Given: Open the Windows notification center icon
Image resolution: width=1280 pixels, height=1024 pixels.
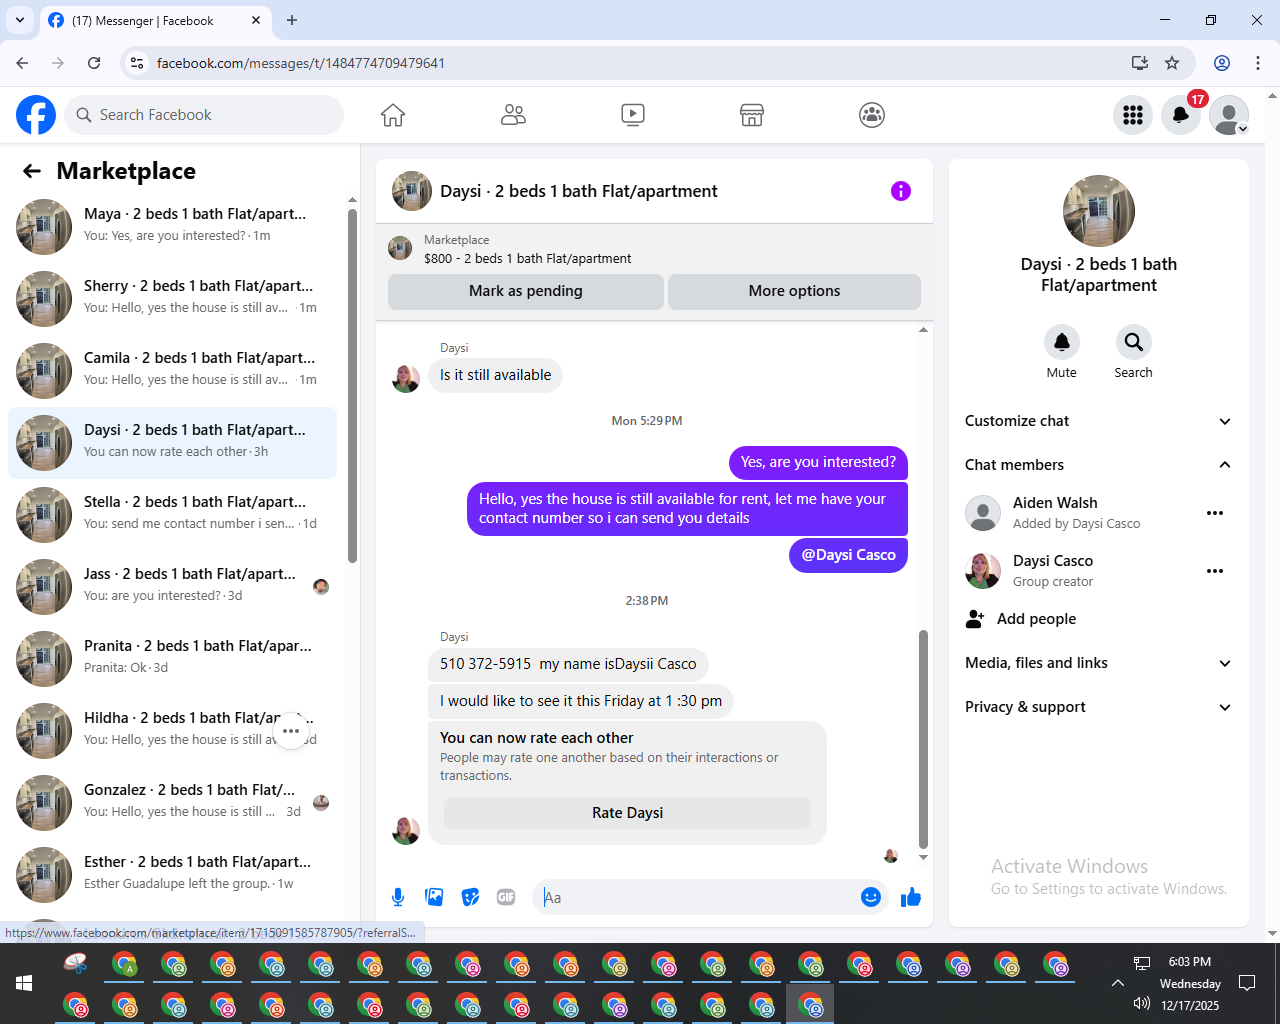Looking at the screenshot, I should (x=1247, y=983).
